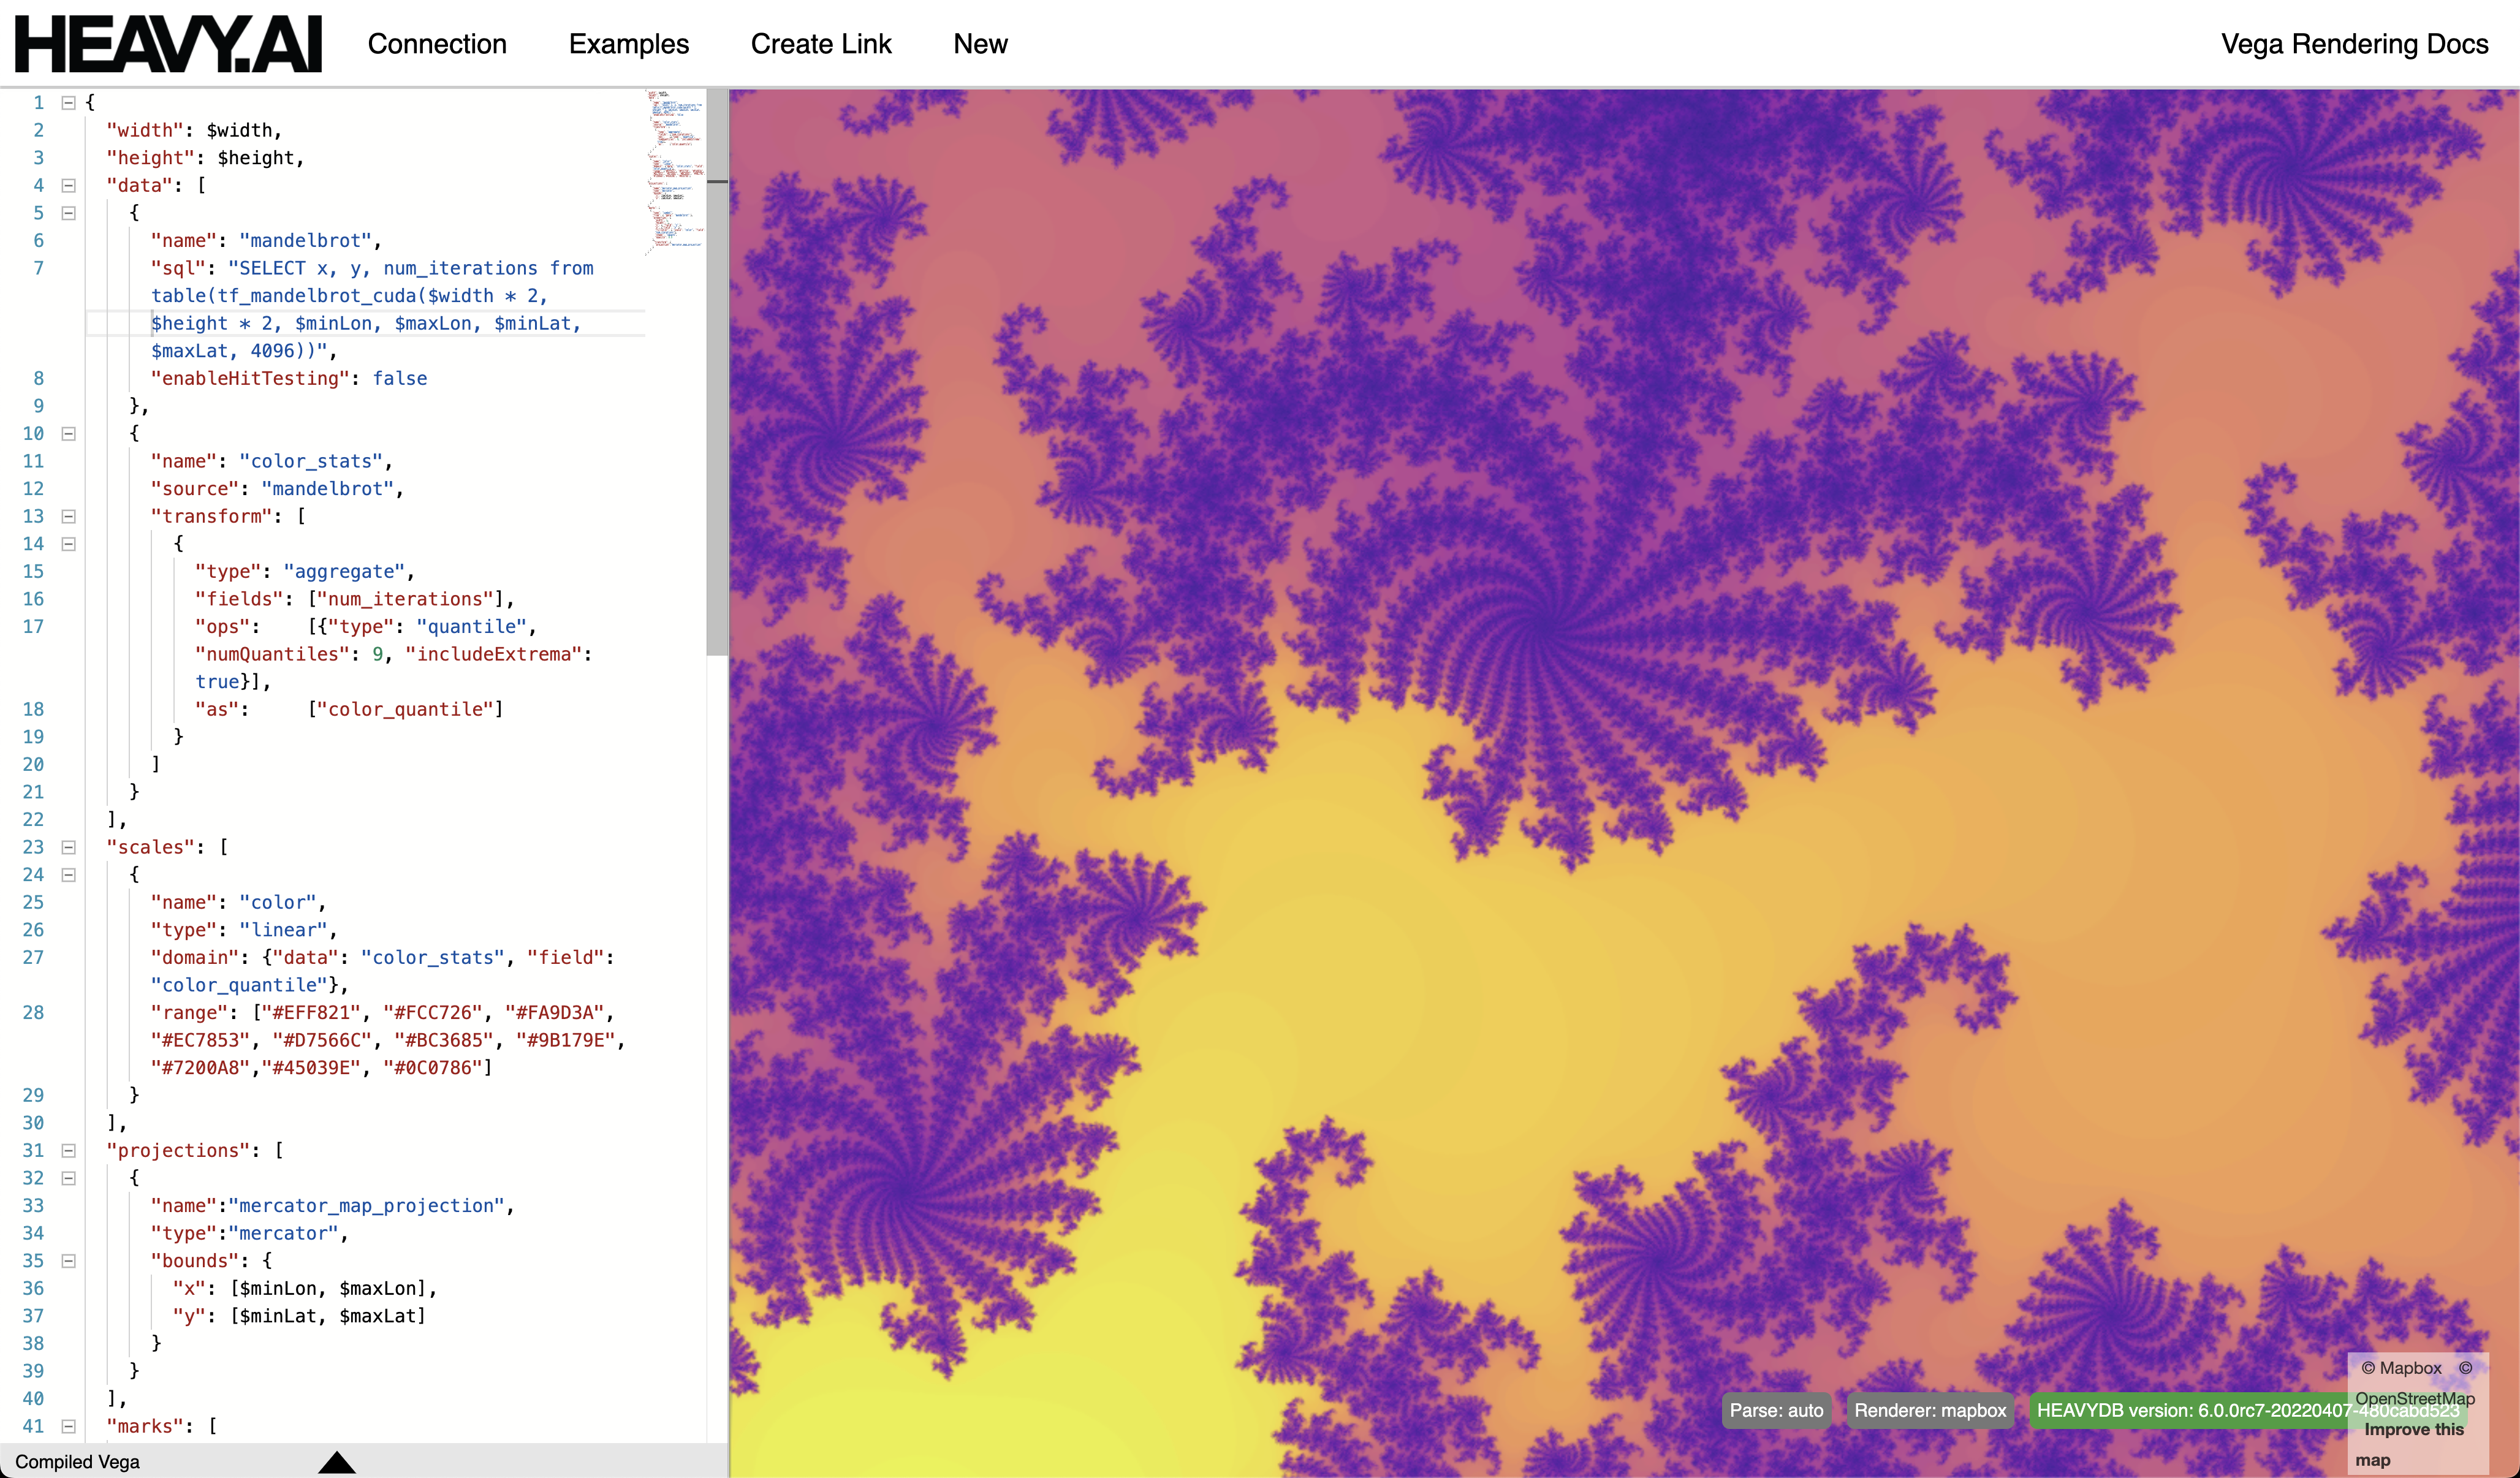Viewport: 2520px width, 1478px height.
Task: Open the Connection menu
Action: click(x=437, y=44)
